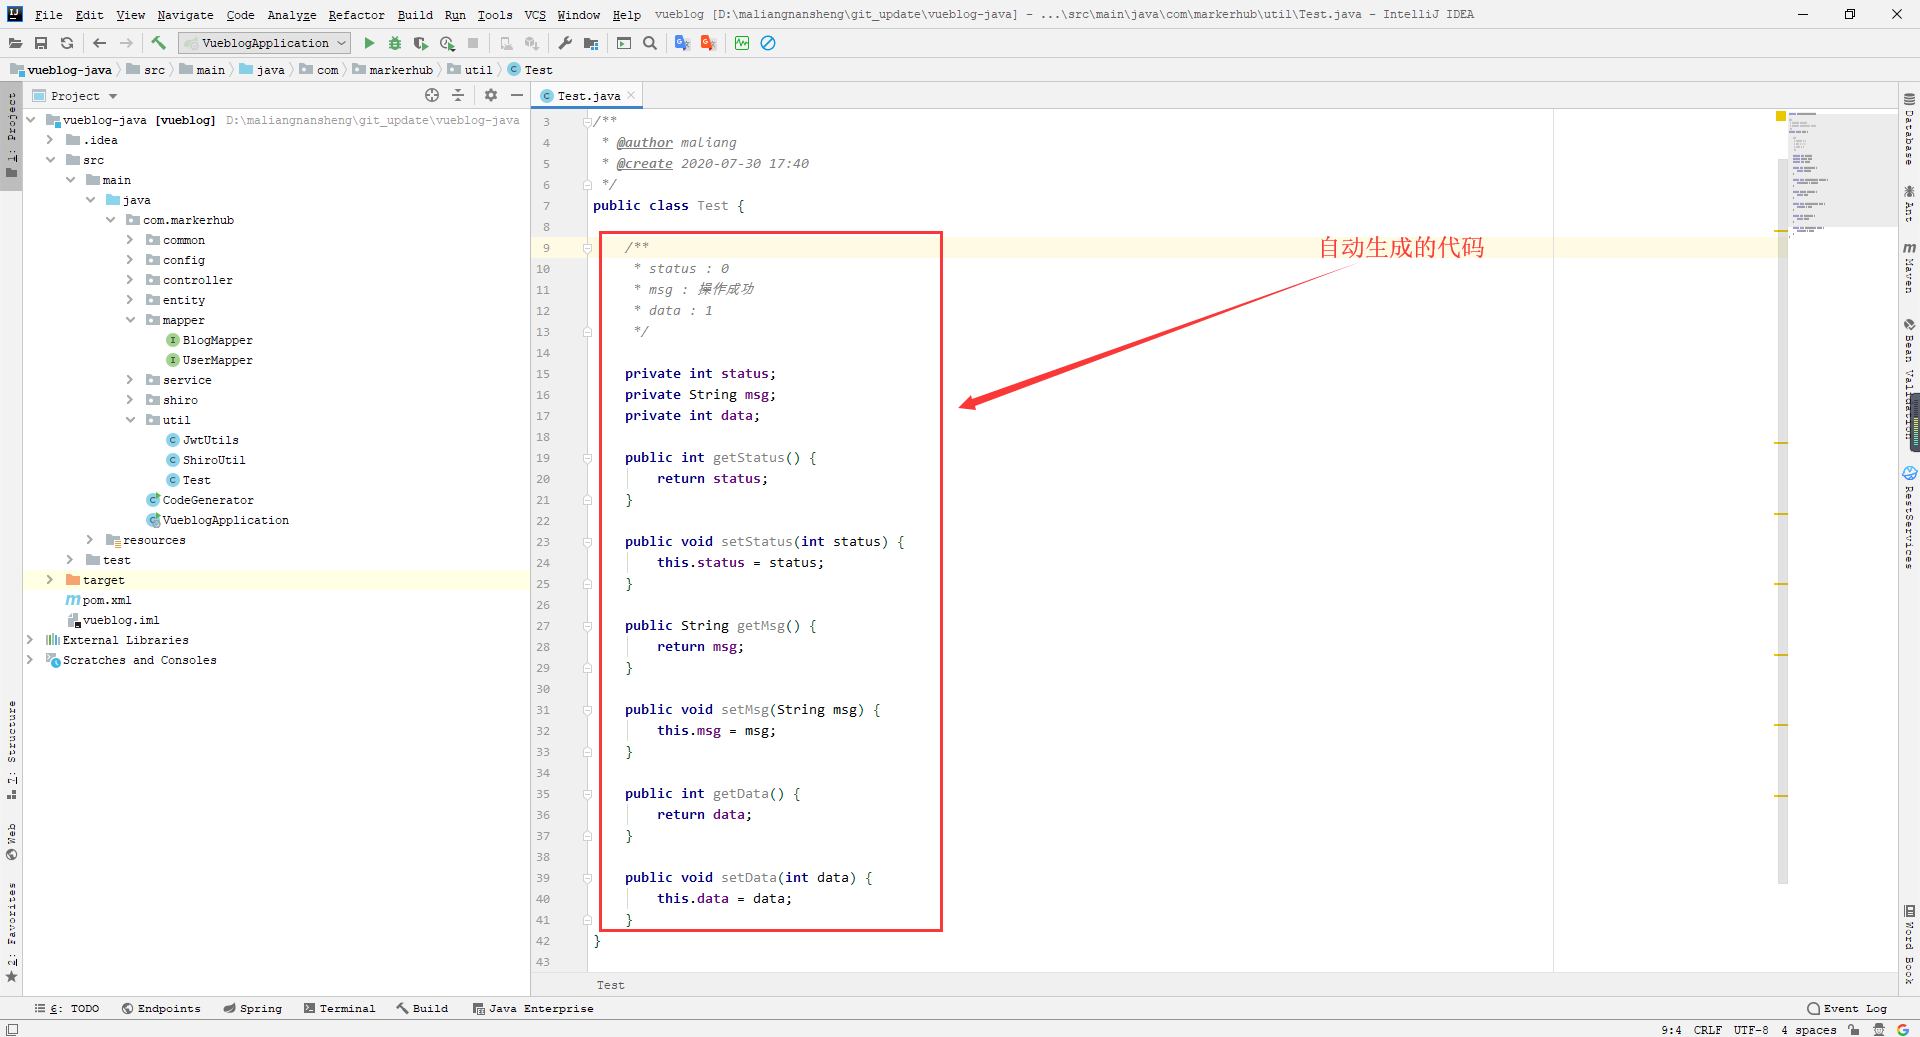The image size is (1920, 1037).
Task: Click the Open file toolbar icon
Action: 15,43
